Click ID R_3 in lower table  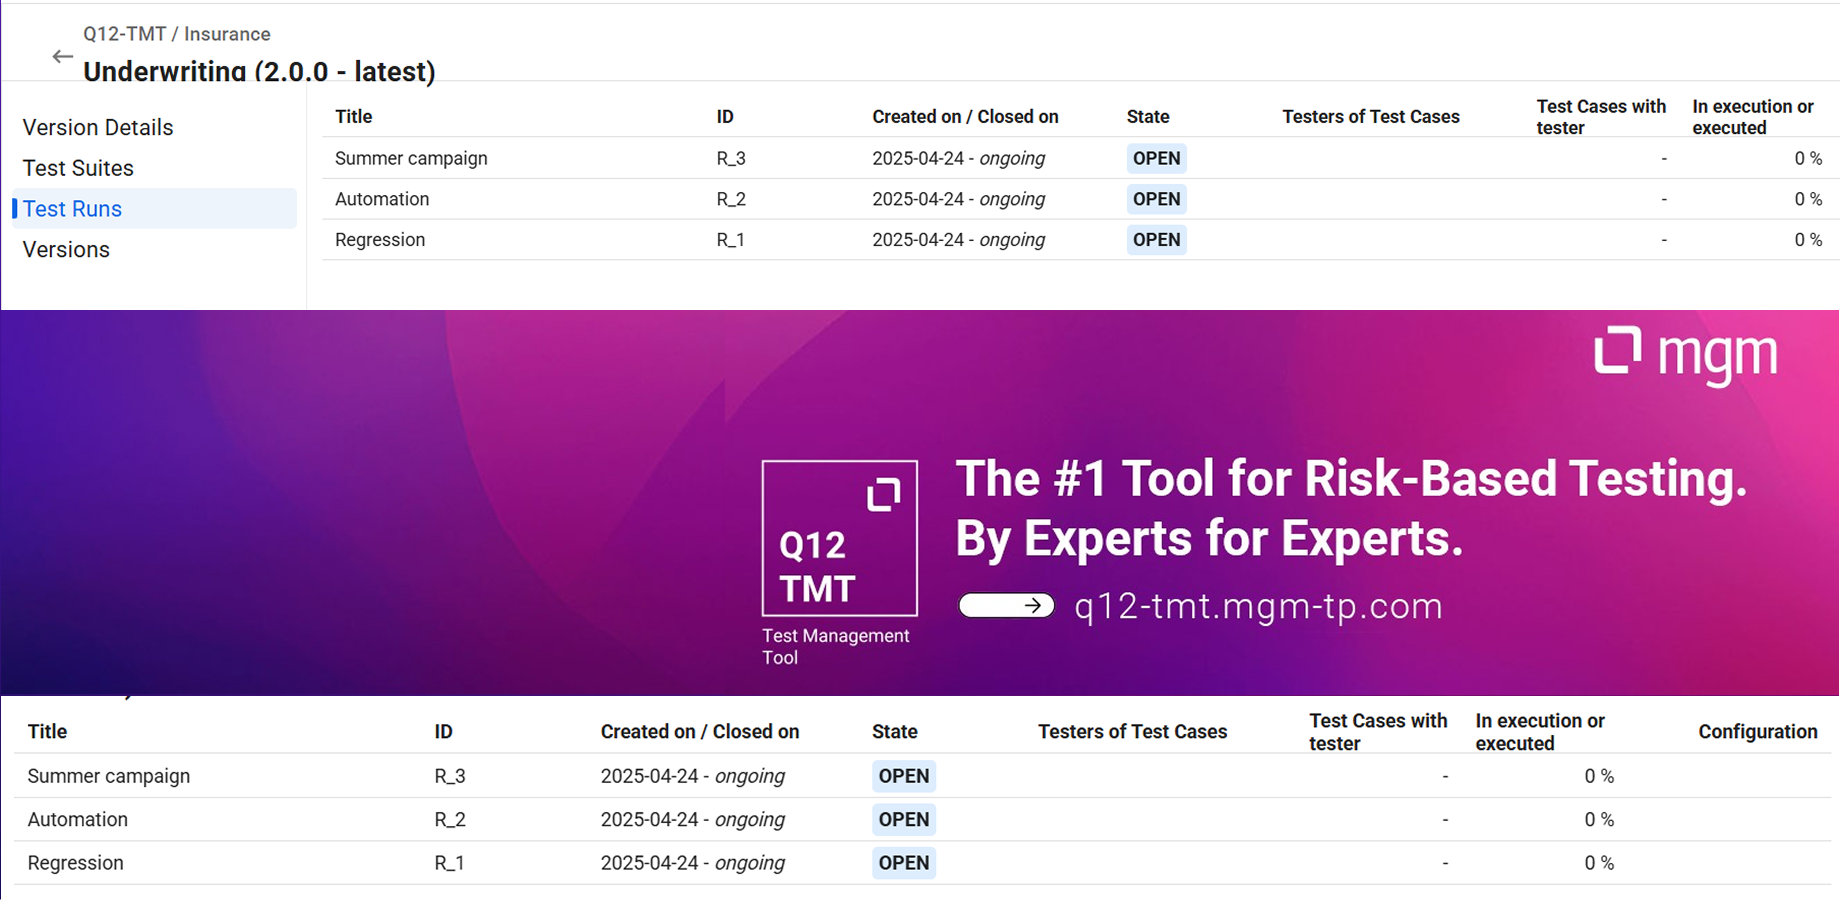(450, 776)
